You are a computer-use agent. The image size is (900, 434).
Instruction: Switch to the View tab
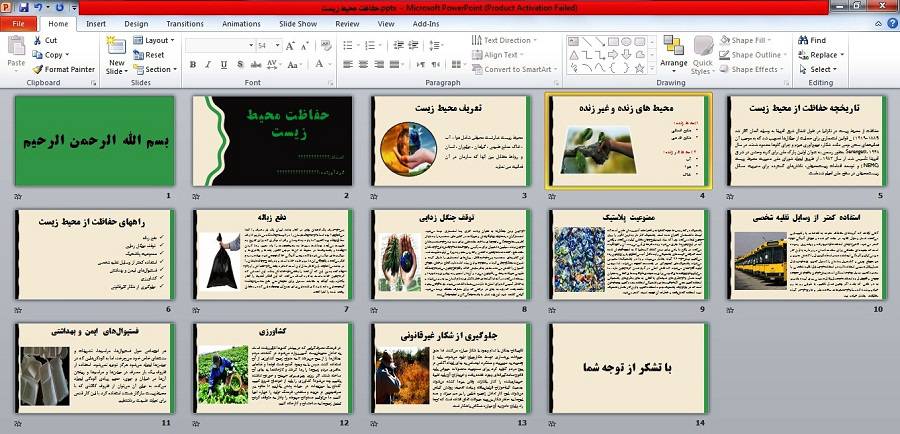pos(386,24)
